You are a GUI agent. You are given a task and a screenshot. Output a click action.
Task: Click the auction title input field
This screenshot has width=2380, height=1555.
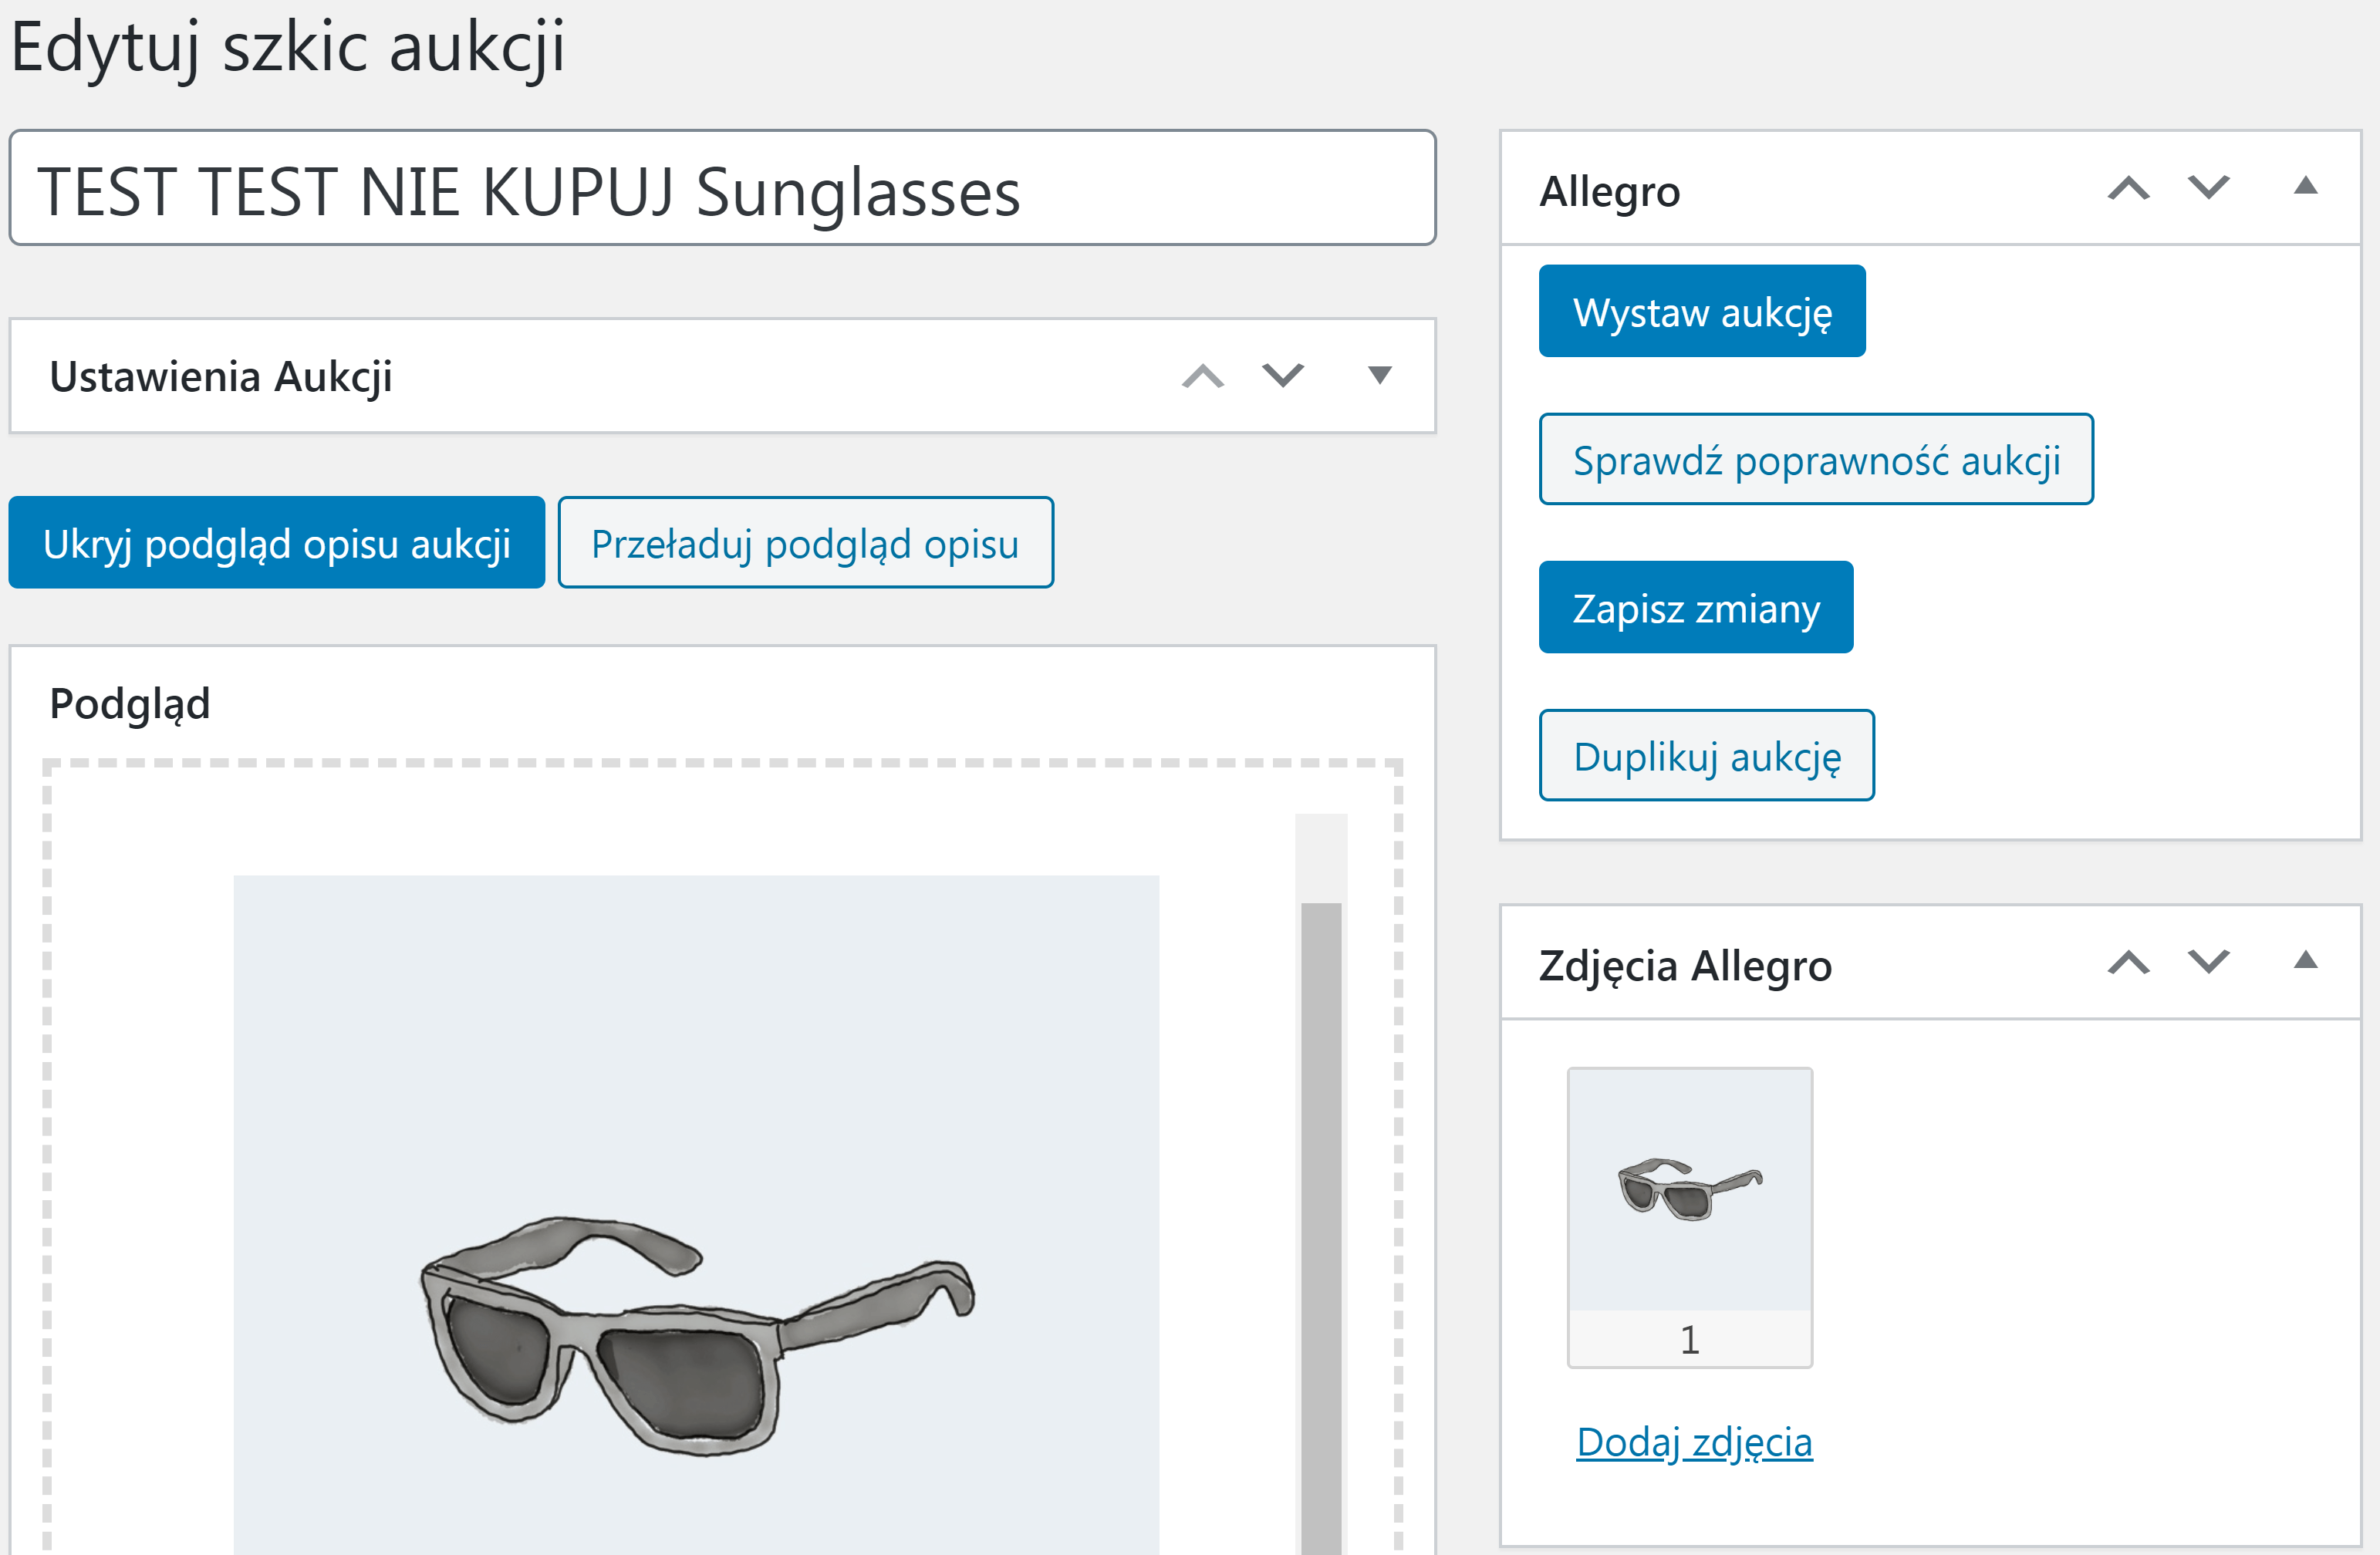coord(723,188)
